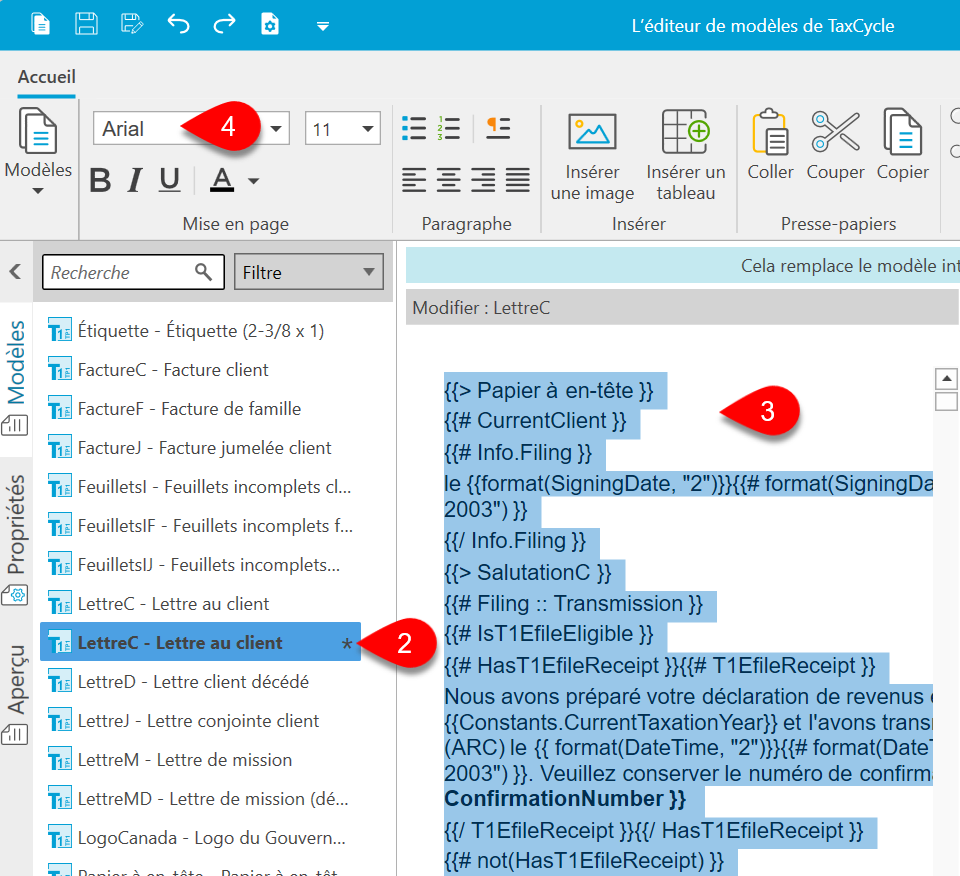Click the Modifier : LettreC header bar
Viewport: 960px width, 876px height.
(x=682, y=307)
